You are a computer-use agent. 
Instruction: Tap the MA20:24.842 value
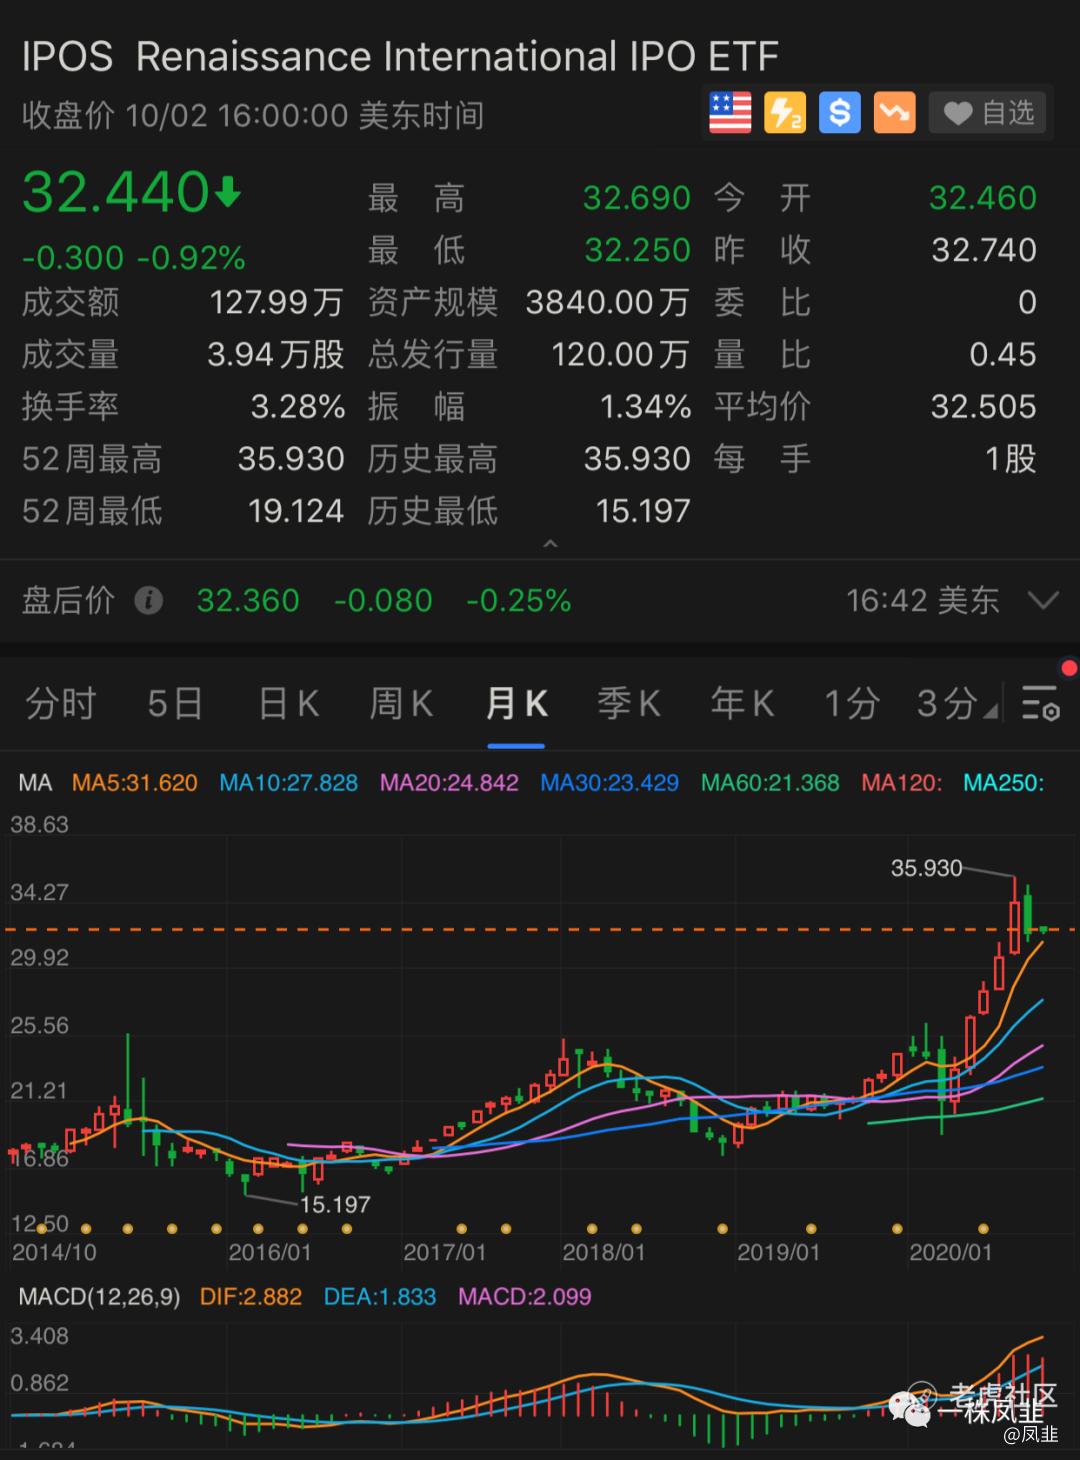tap(449, 783)
